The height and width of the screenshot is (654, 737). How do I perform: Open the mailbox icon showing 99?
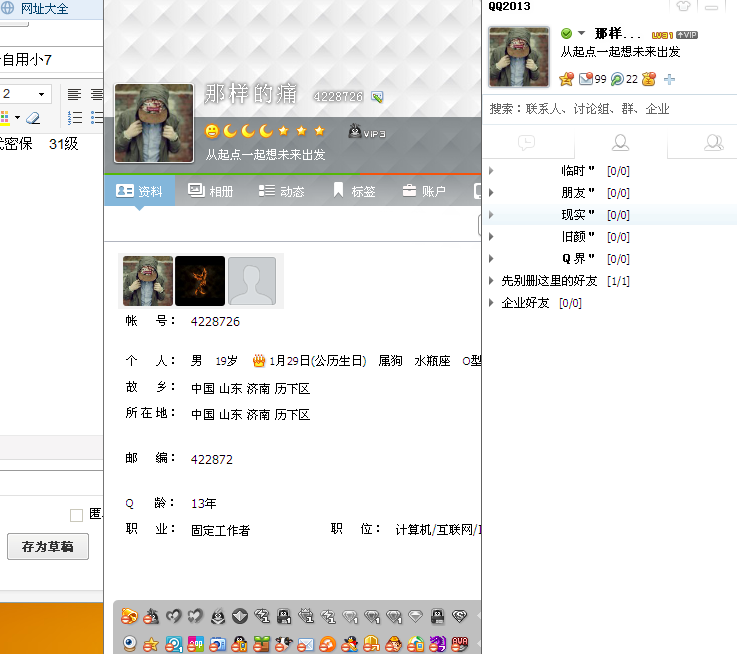tap(586, 79)
